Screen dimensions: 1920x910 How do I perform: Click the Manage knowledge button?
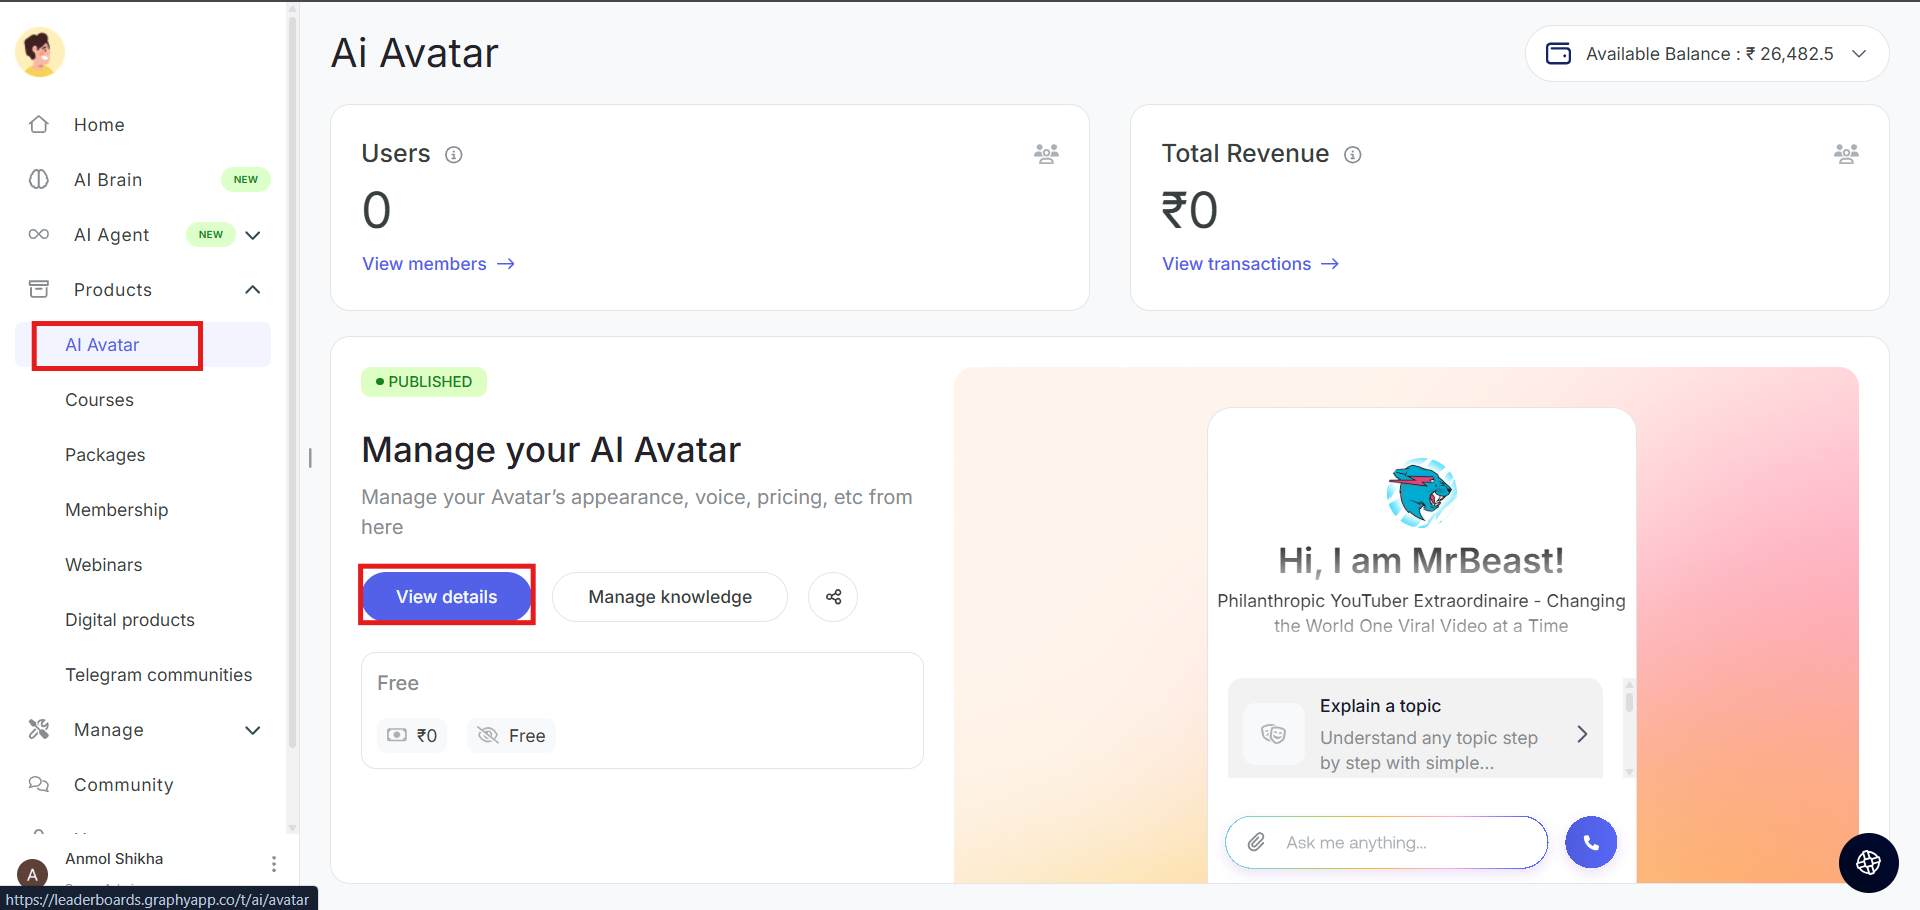[x=670, y=597]
